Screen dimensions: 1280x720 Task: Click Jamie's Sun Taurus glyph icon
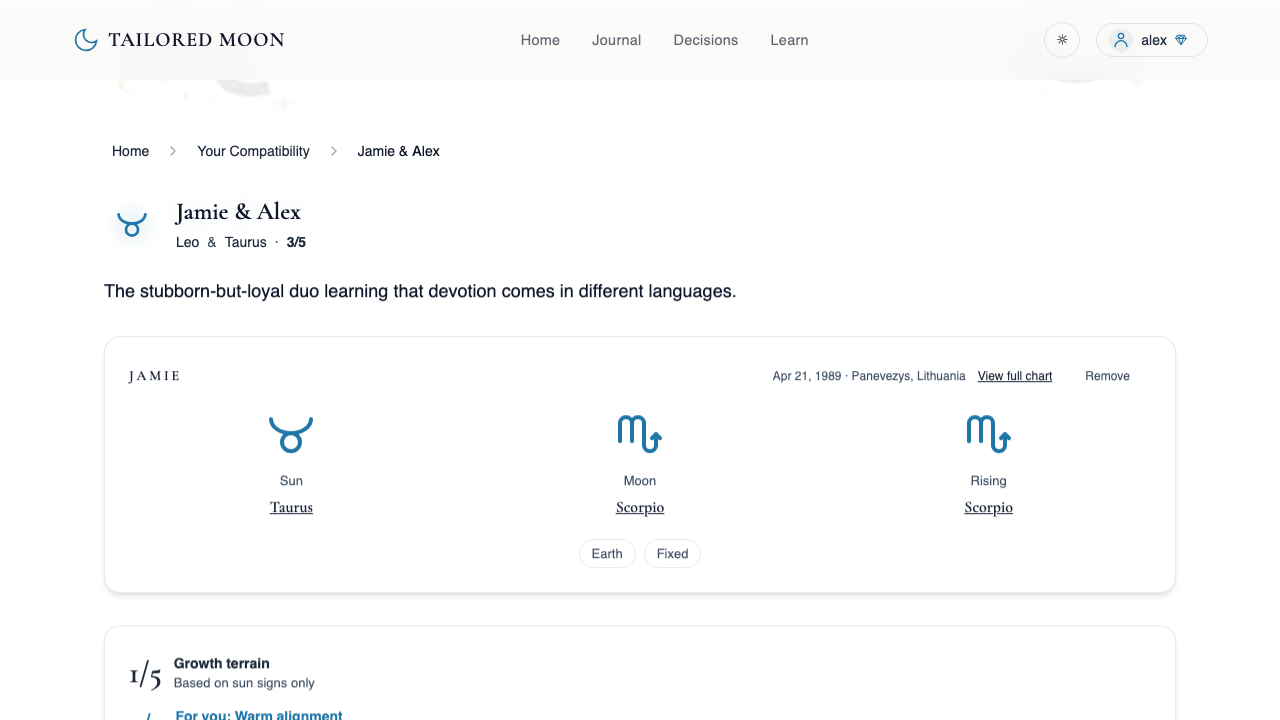291,434
